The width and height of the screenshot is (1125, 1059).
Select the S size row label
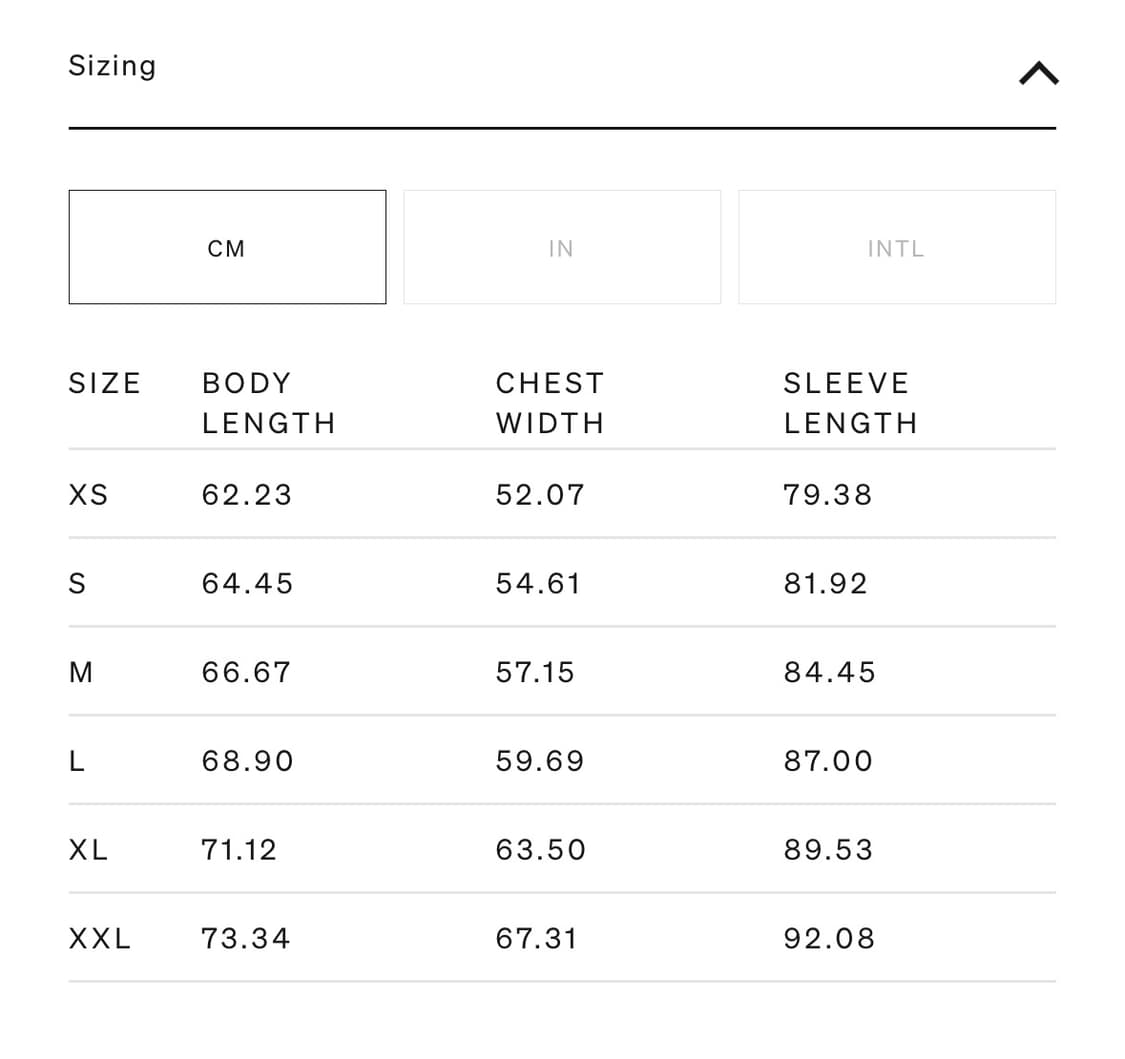point(77,584)
